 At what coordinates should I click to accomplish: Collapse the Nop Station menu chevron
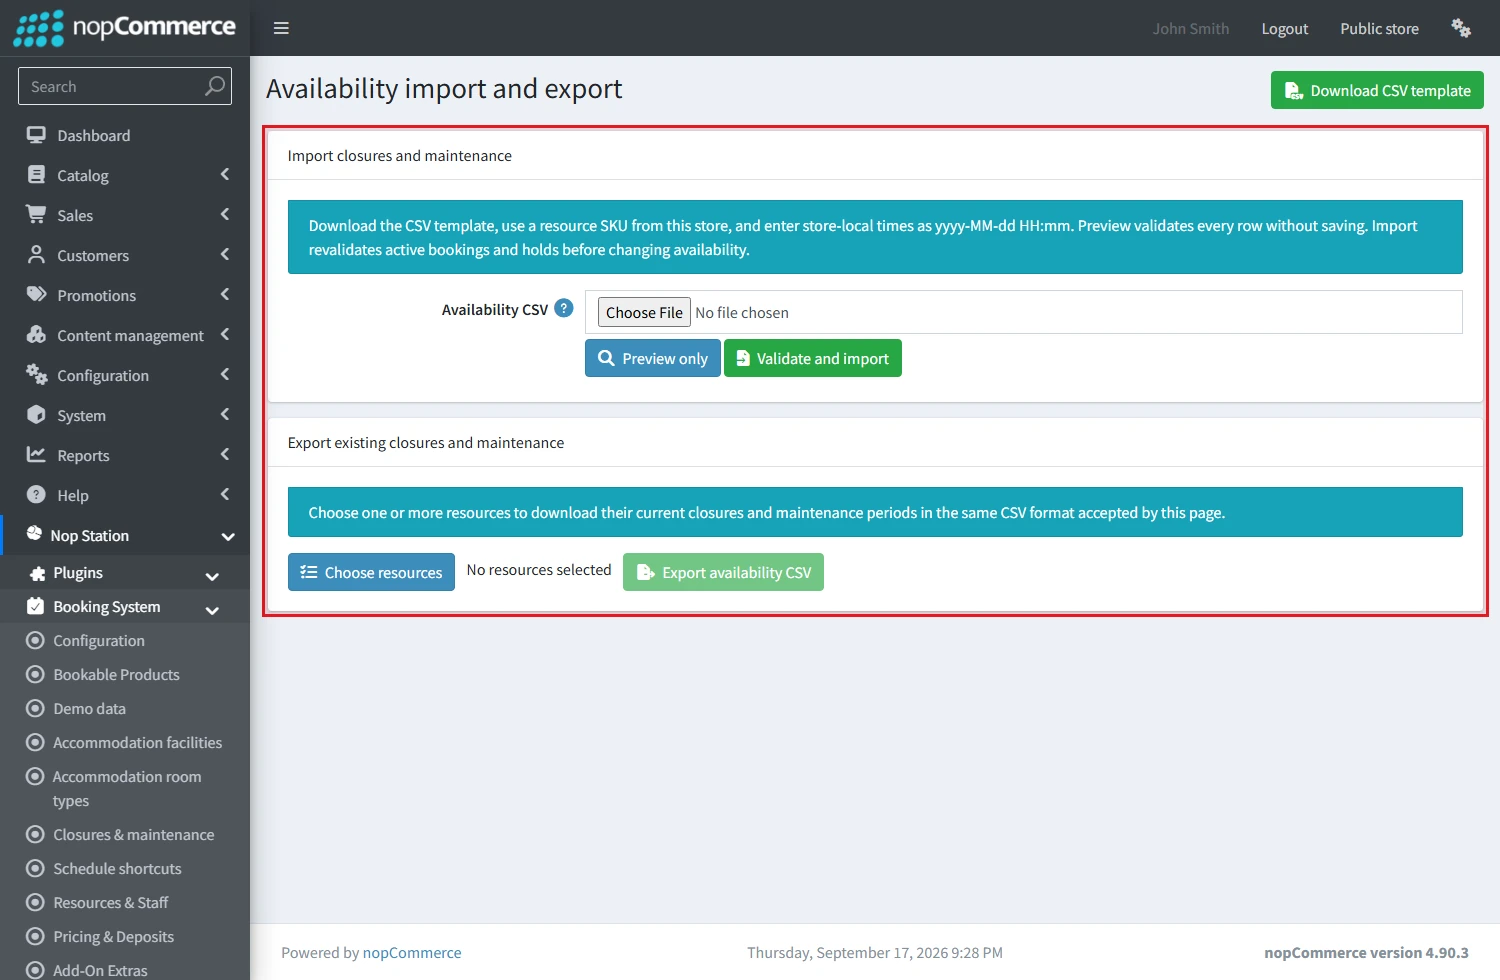228,536
